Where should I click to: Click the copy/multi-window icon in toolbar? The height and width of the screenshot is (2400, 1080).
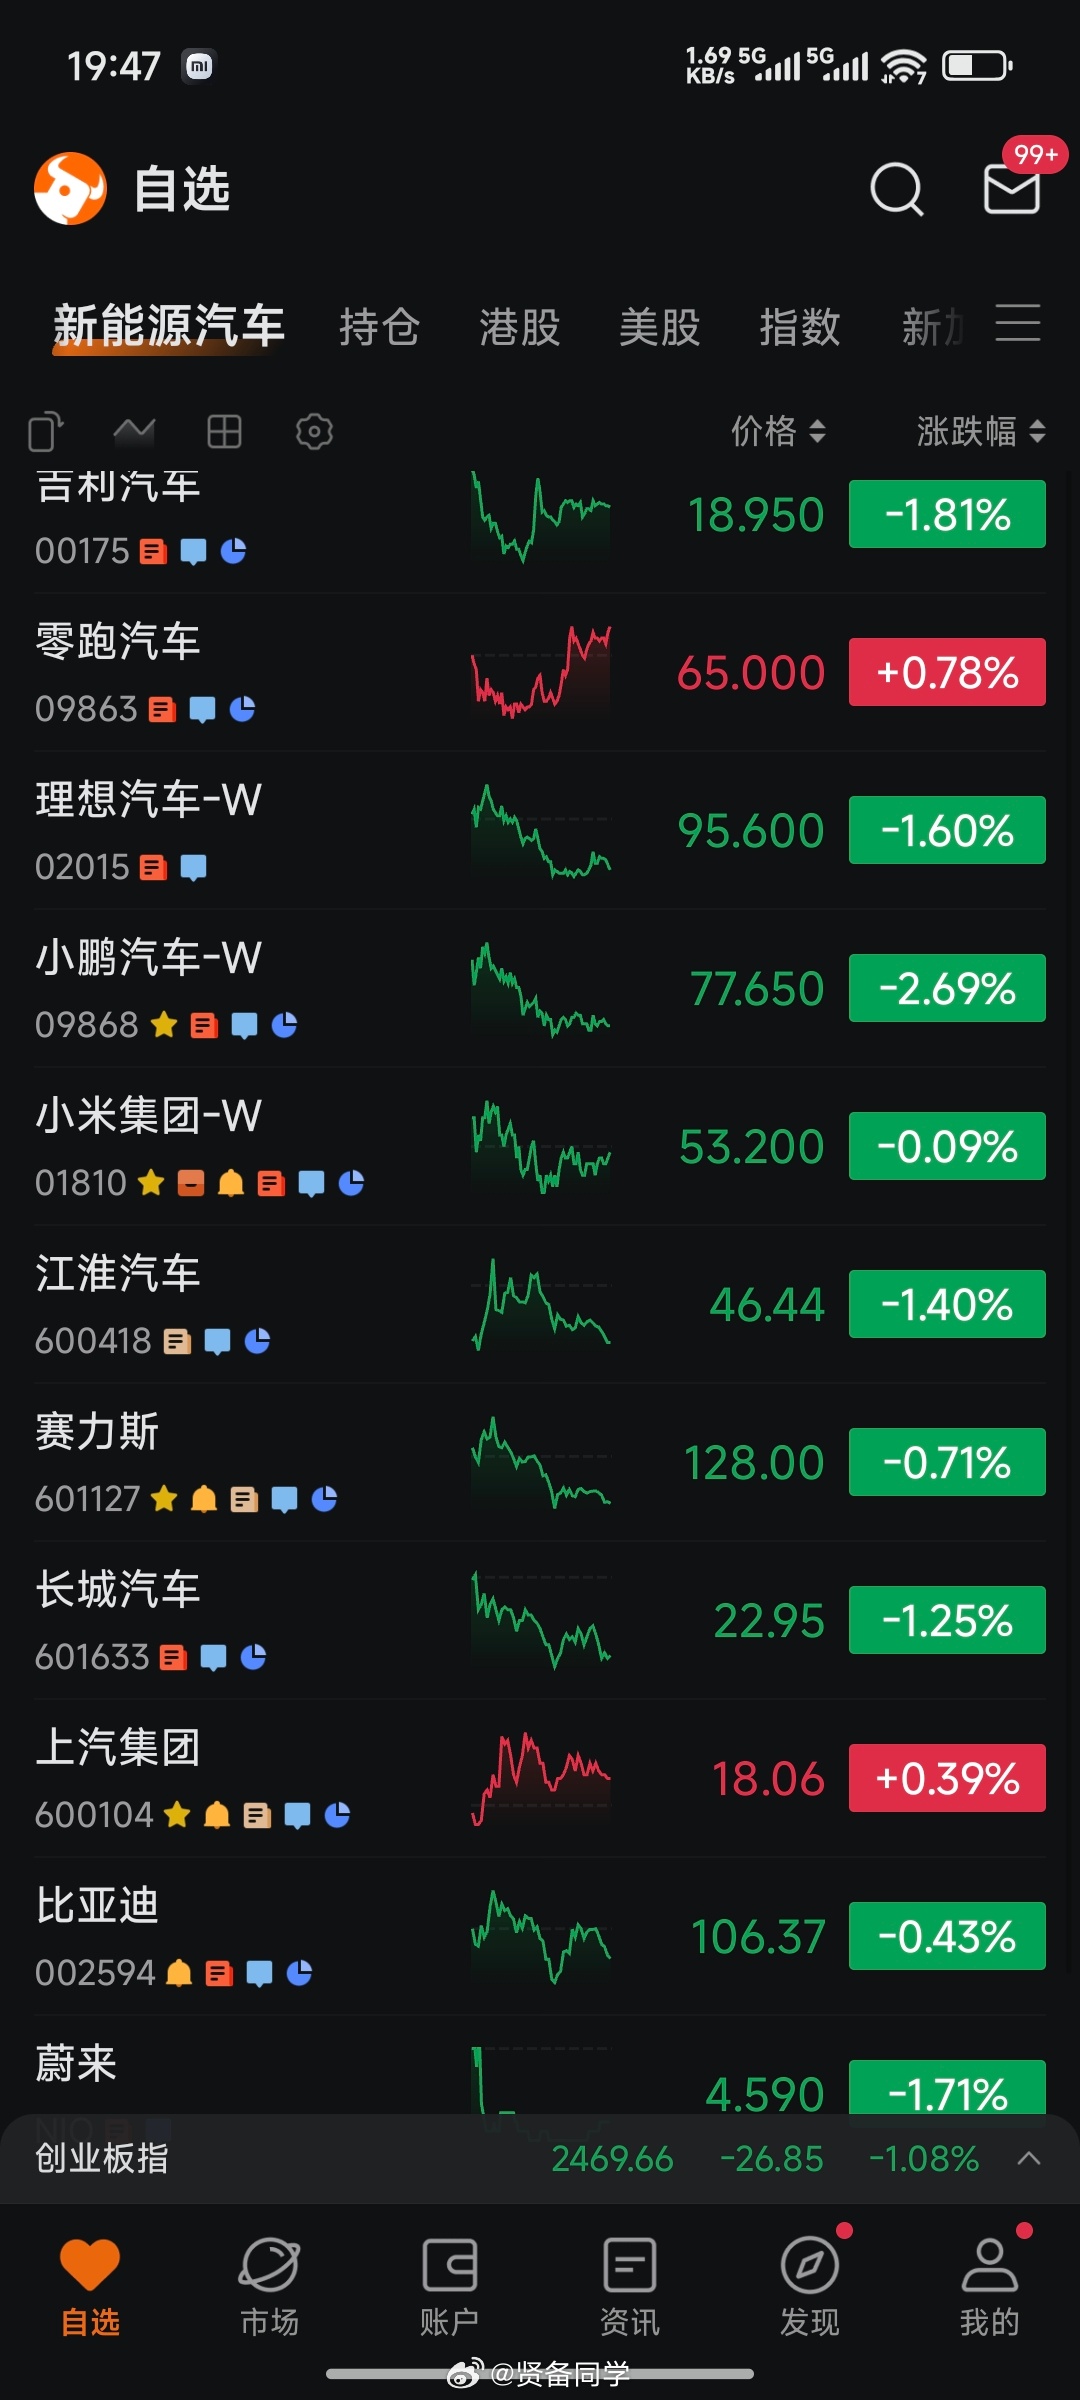[x=46, y=432]
